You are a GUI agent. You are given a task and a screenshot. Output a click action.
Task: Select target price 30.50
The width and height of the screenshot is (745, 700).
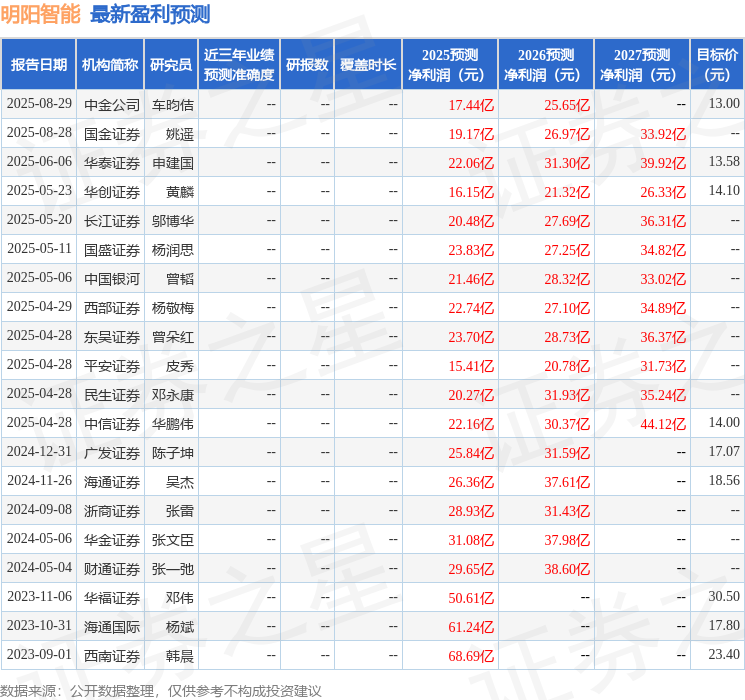724,596
